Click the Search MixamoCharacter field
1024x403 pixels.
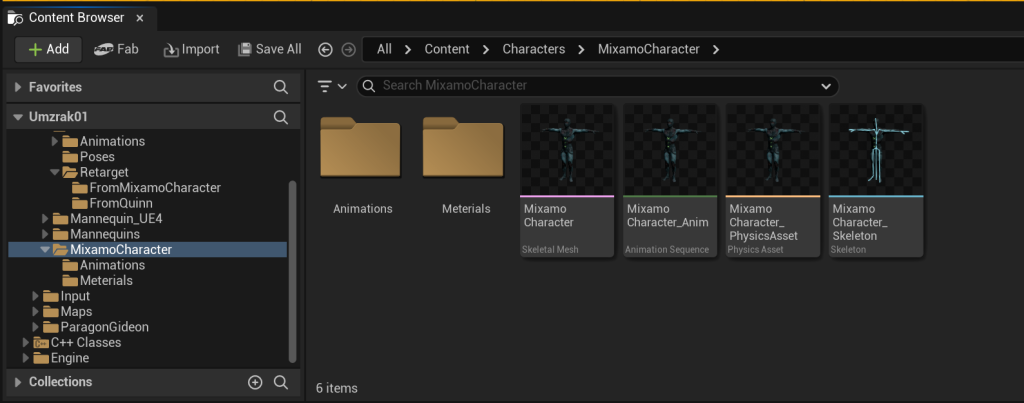click(598, 86)
